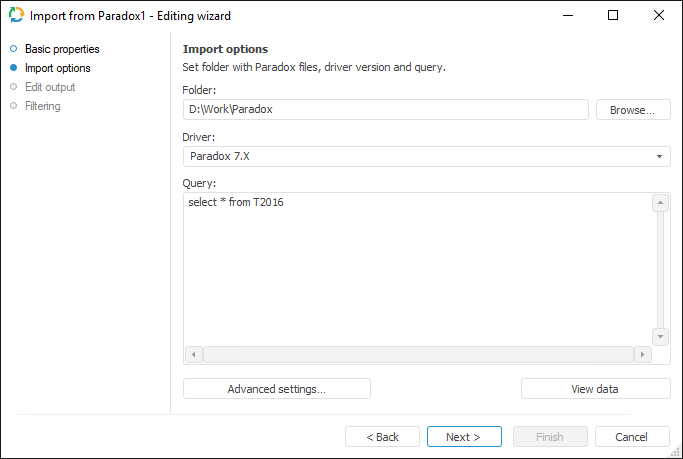Viewport: 683px width, 459px height.
Task: Click the horizontal scrollbar track of query
Action: click(x=417, y=355)
